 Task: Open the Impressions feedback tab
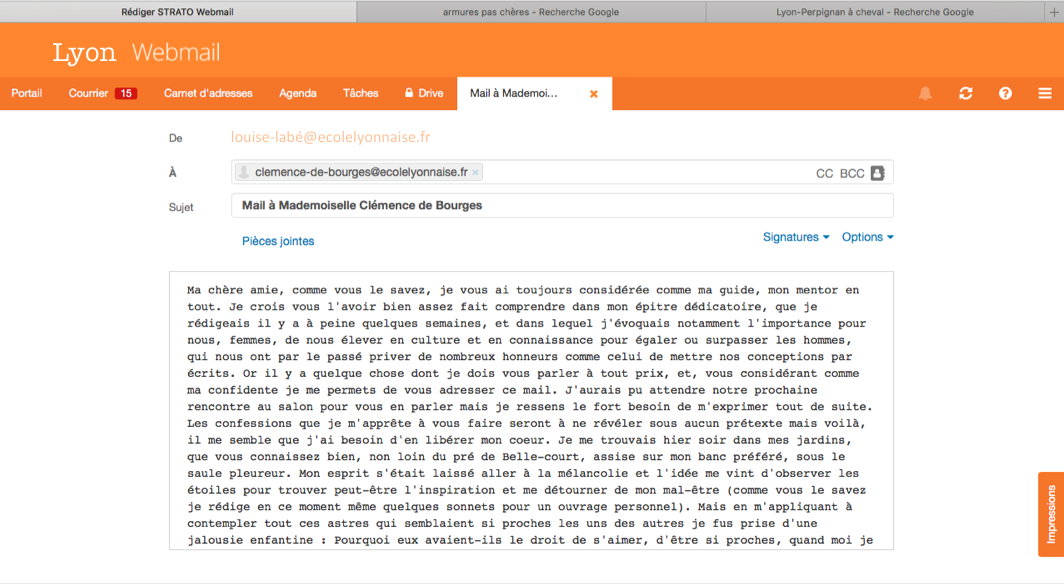point(1051,514)
